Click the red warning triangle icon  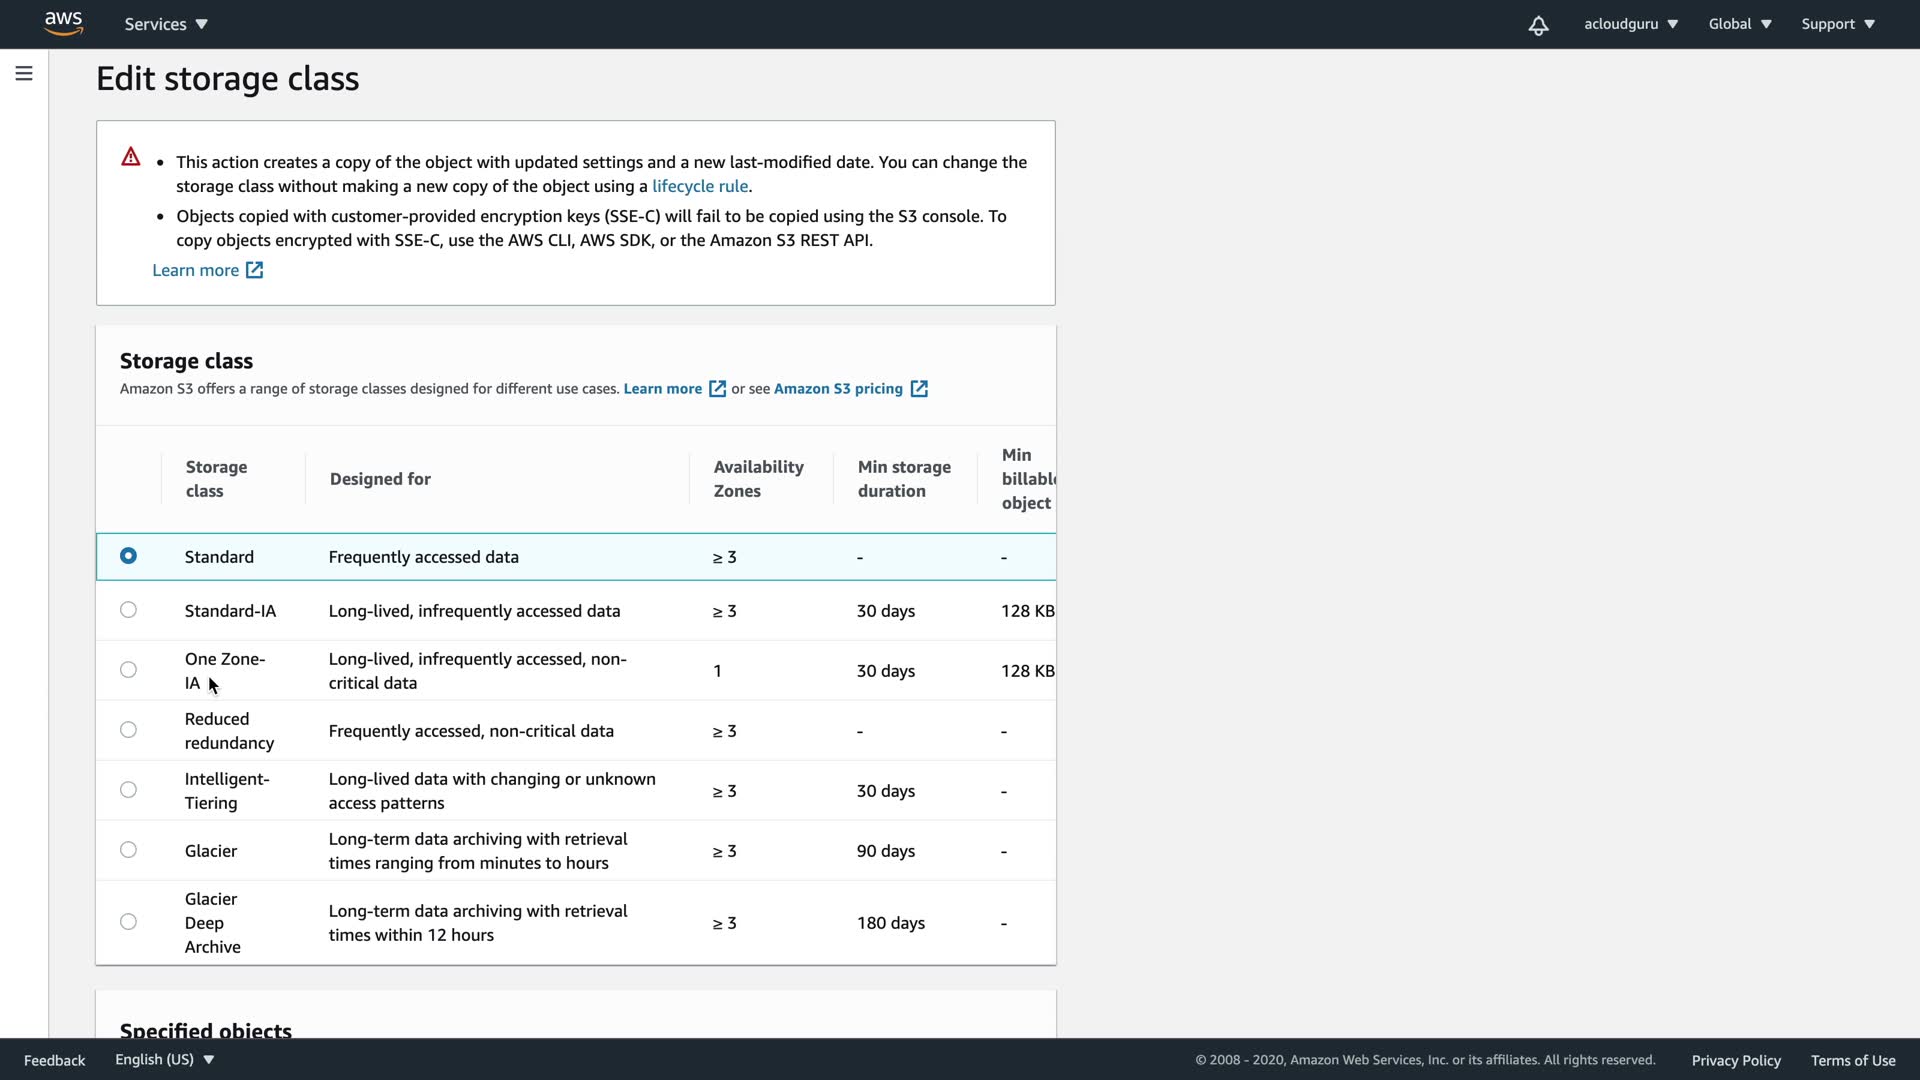[x=131, y=157]
